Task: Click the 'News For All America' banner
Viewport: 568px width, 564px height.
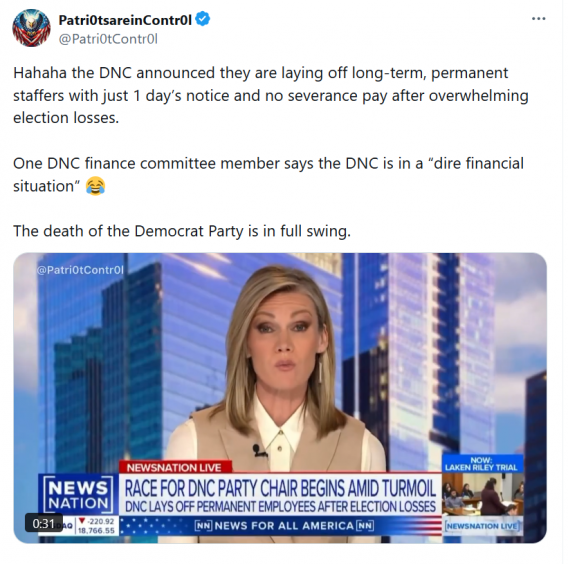Action: [284, 526]
